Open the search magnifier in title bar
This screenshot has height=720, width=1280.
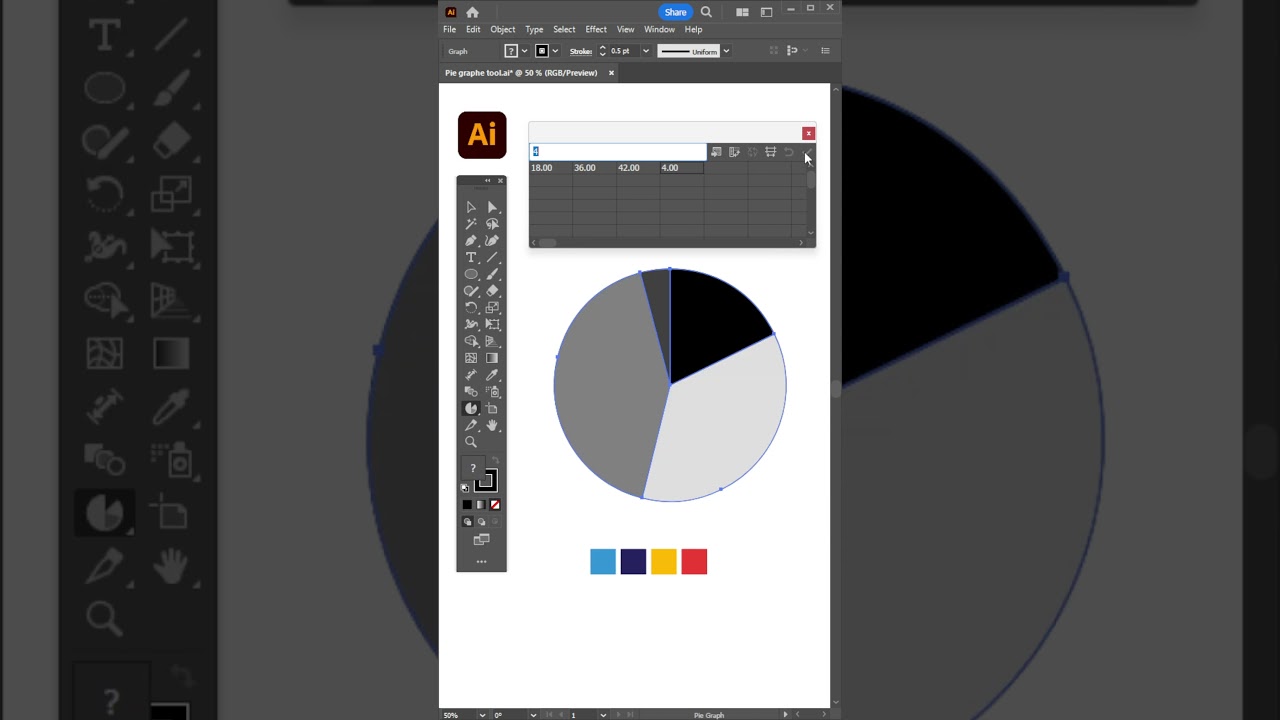click(706, 12)
